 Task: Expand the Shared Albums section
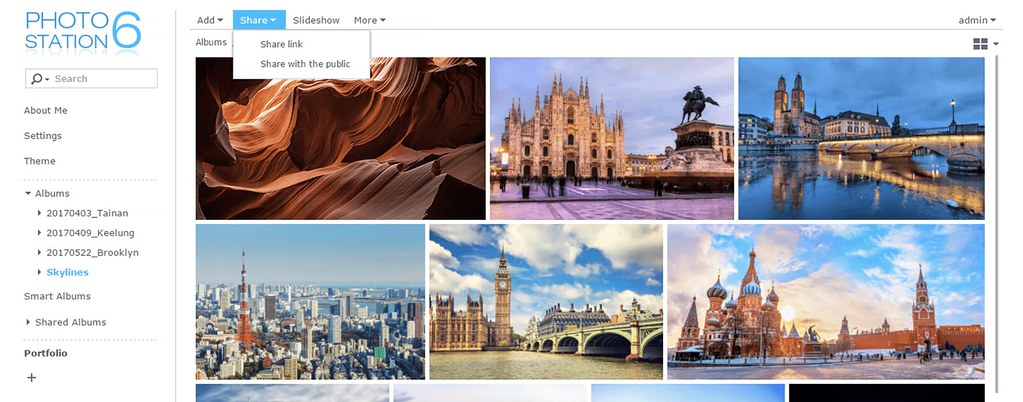pos(28,323)
